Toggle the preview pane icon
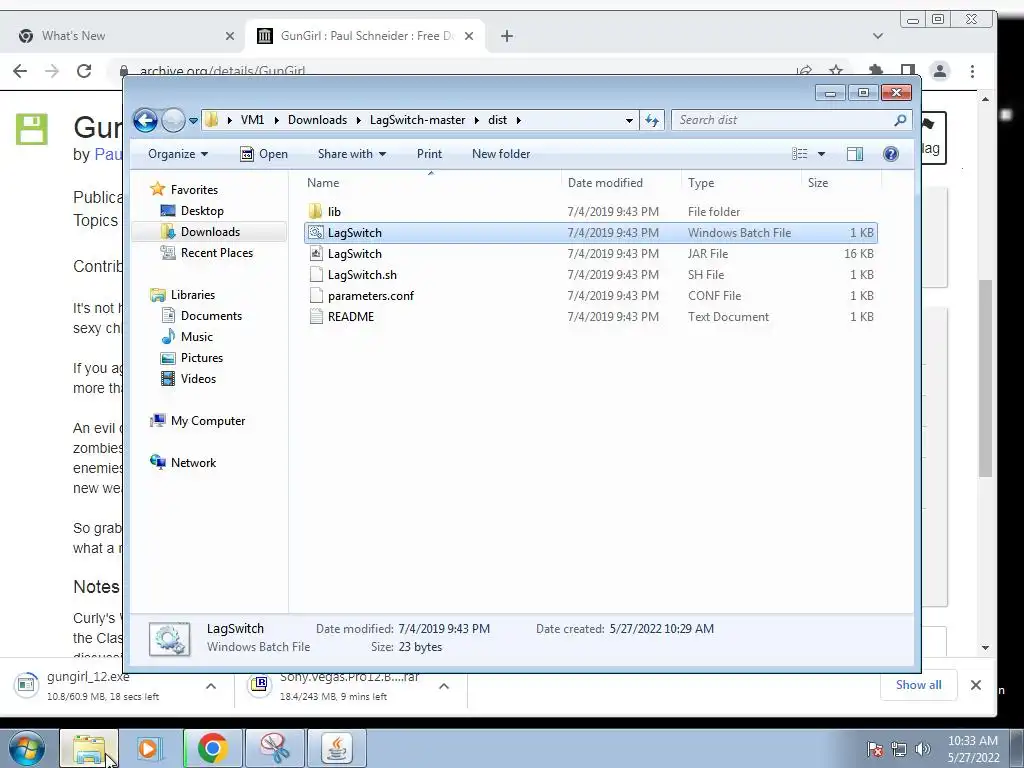 coord(854,154)
